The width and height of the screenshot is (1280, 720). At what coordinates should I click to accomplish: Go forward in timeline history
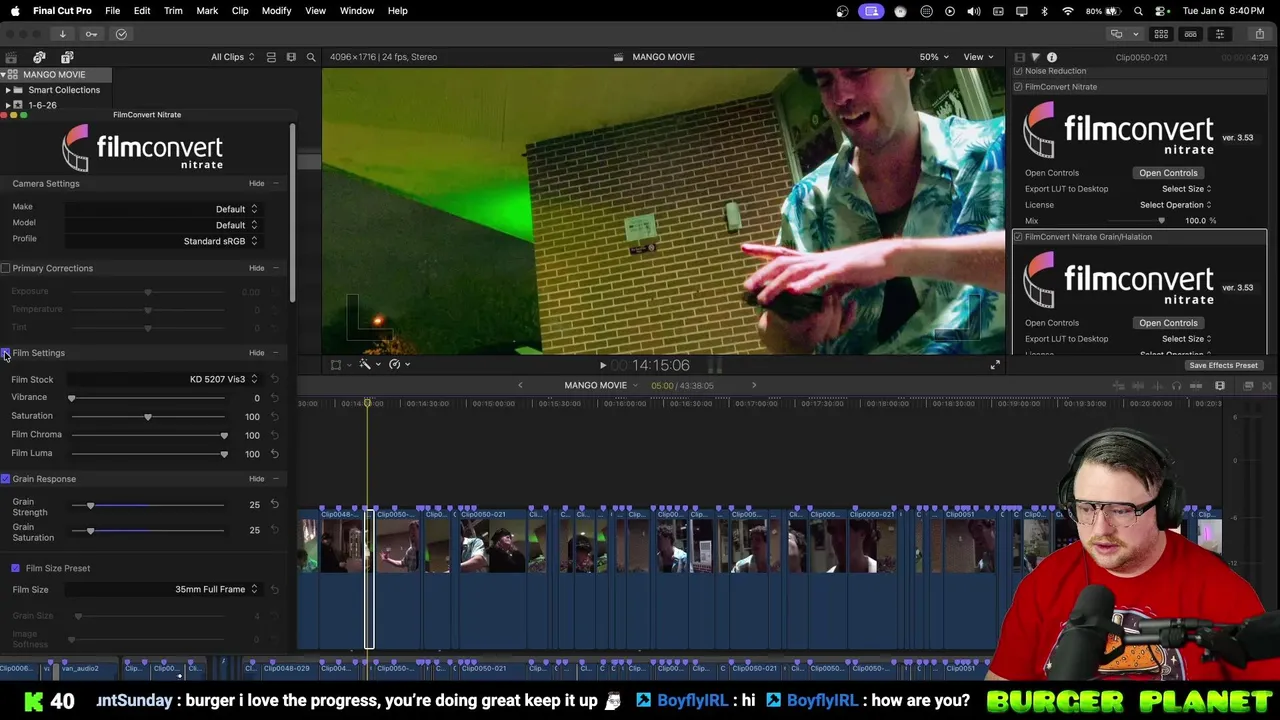tap(754, 386)
